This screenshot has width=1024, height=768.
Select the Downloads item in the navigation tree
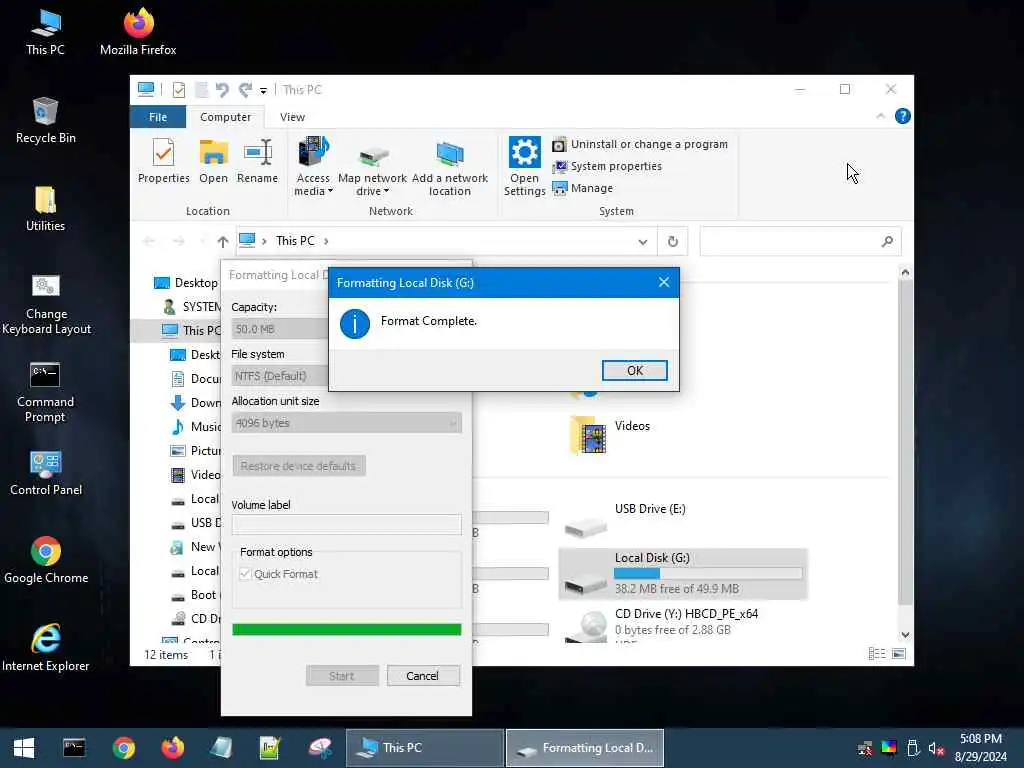195,402
